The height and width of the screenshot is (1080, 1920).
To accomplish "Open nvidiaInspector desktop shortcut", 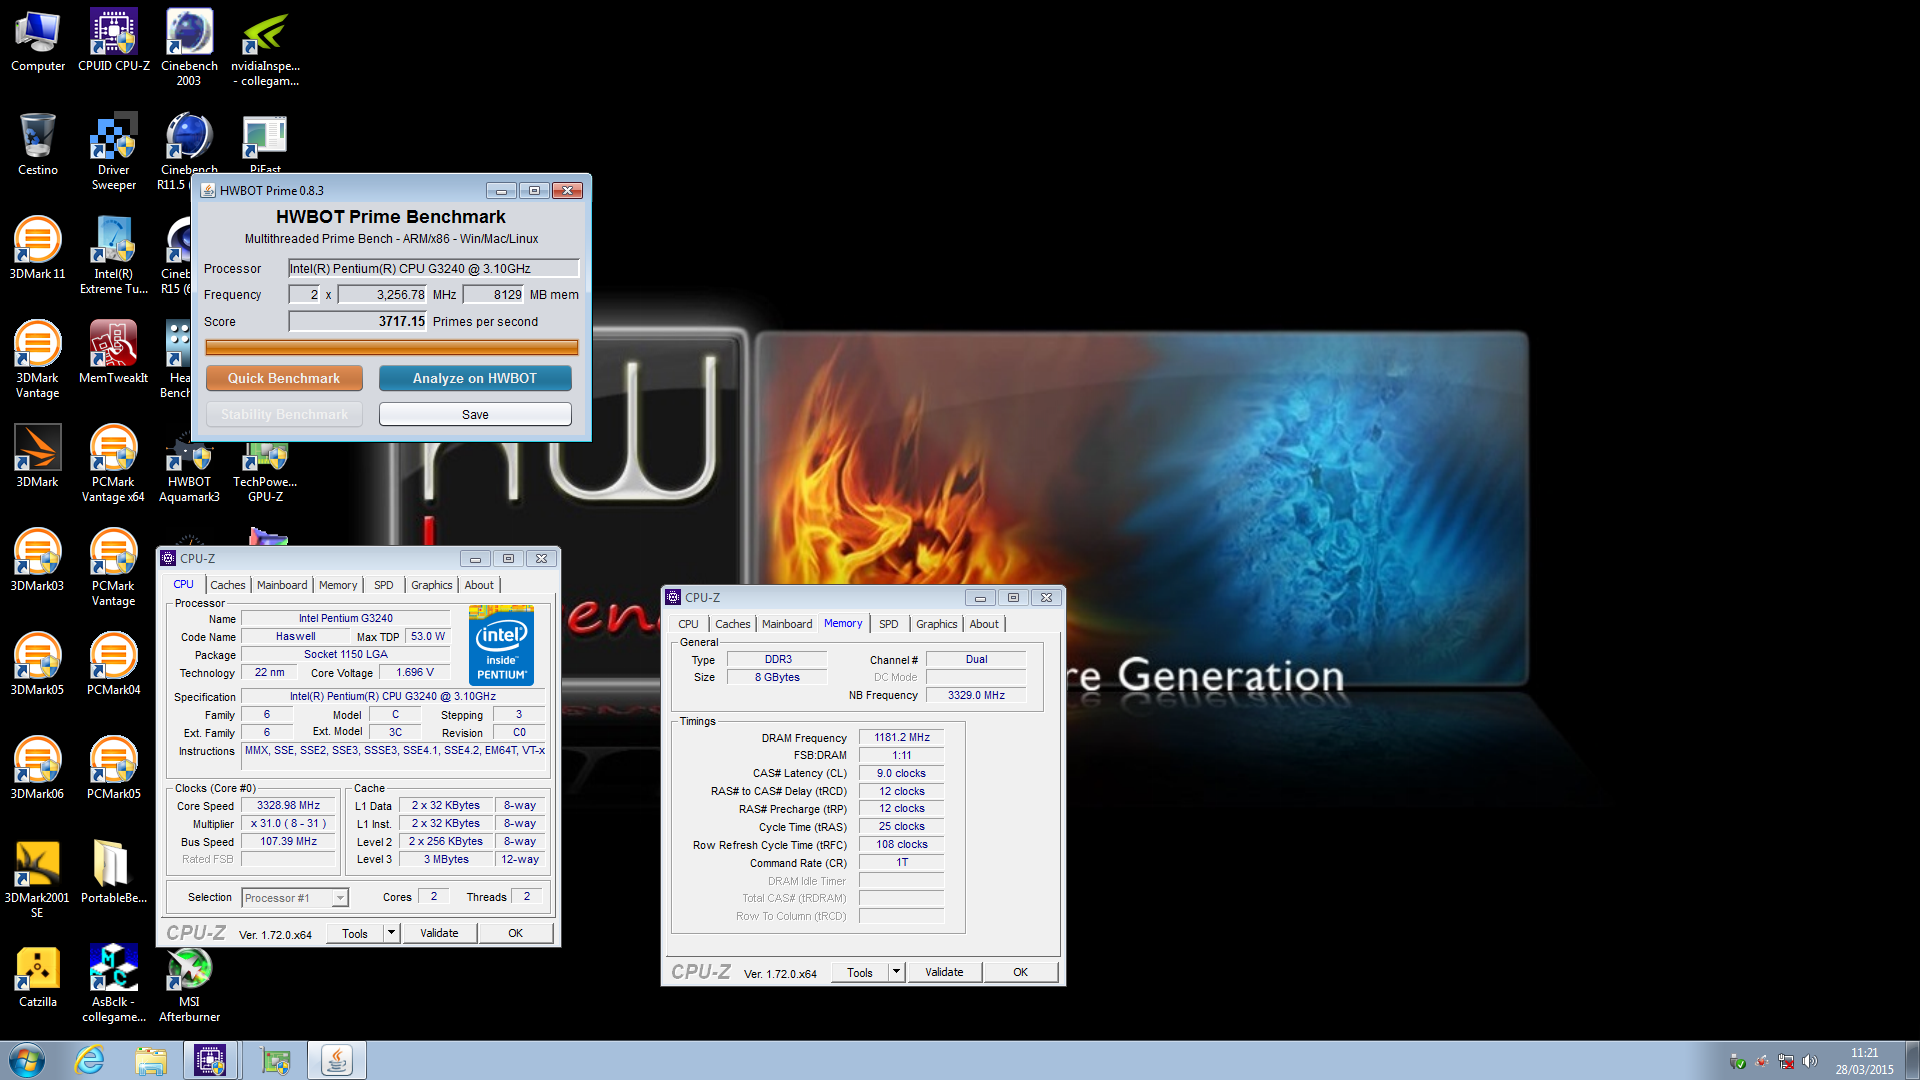I will point(265,47).
